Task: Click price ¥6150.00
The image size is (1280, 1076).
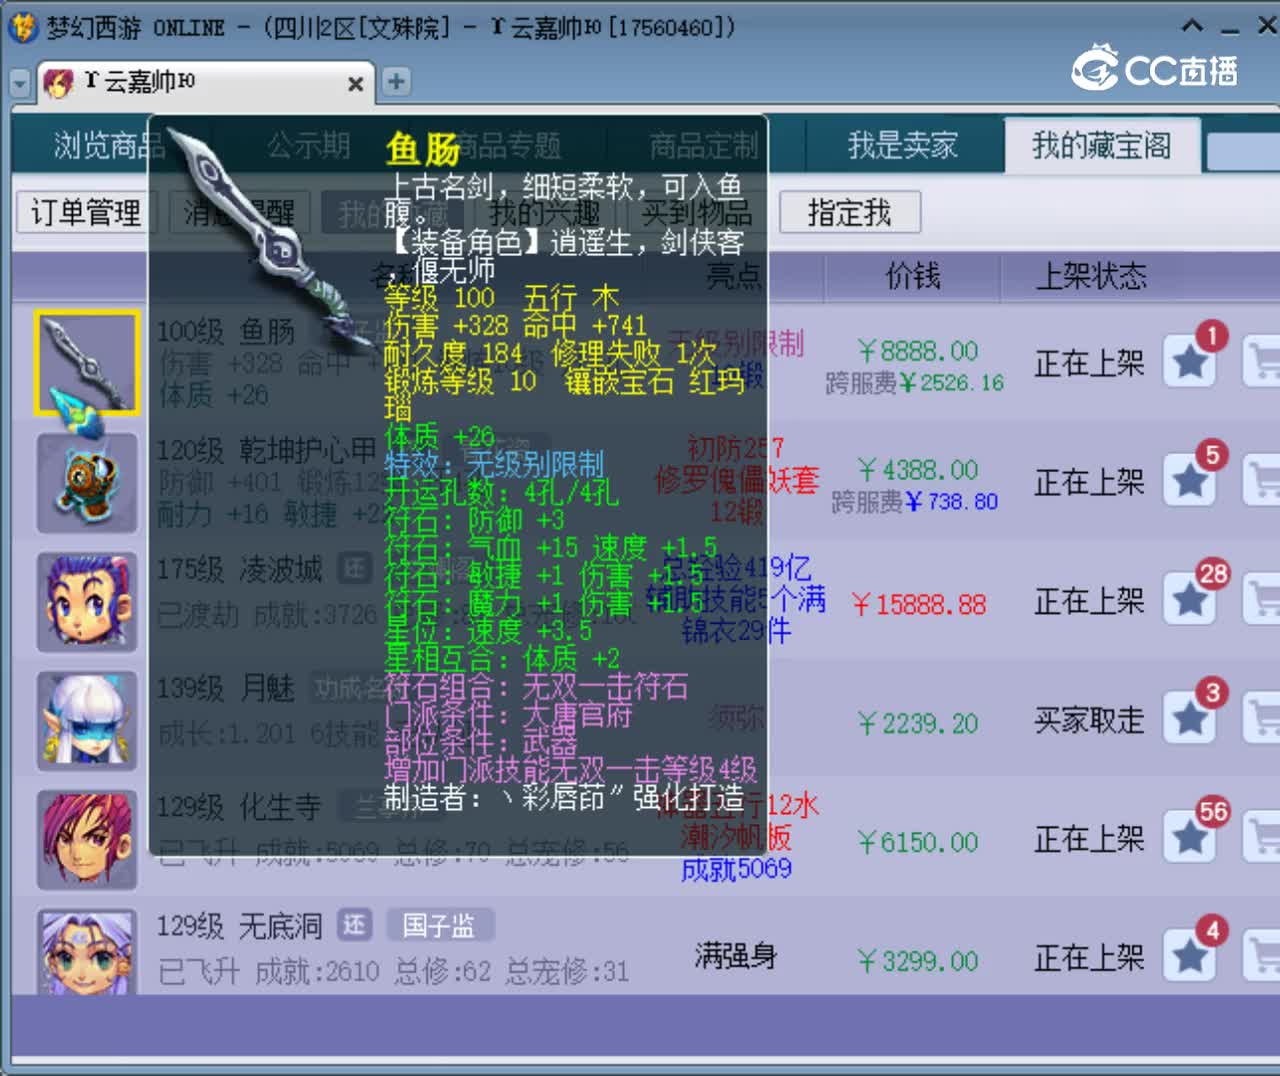Action: [x=918, y=843]
